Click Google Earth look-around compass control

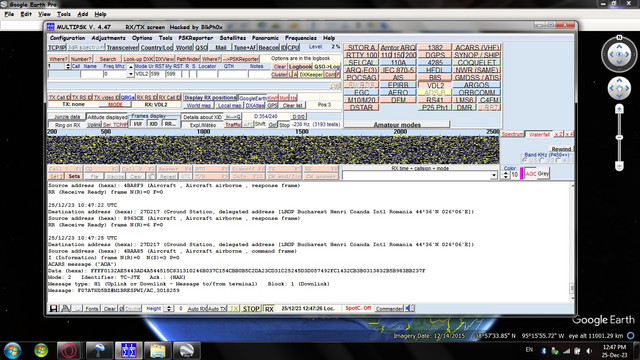tap(619, 54)
